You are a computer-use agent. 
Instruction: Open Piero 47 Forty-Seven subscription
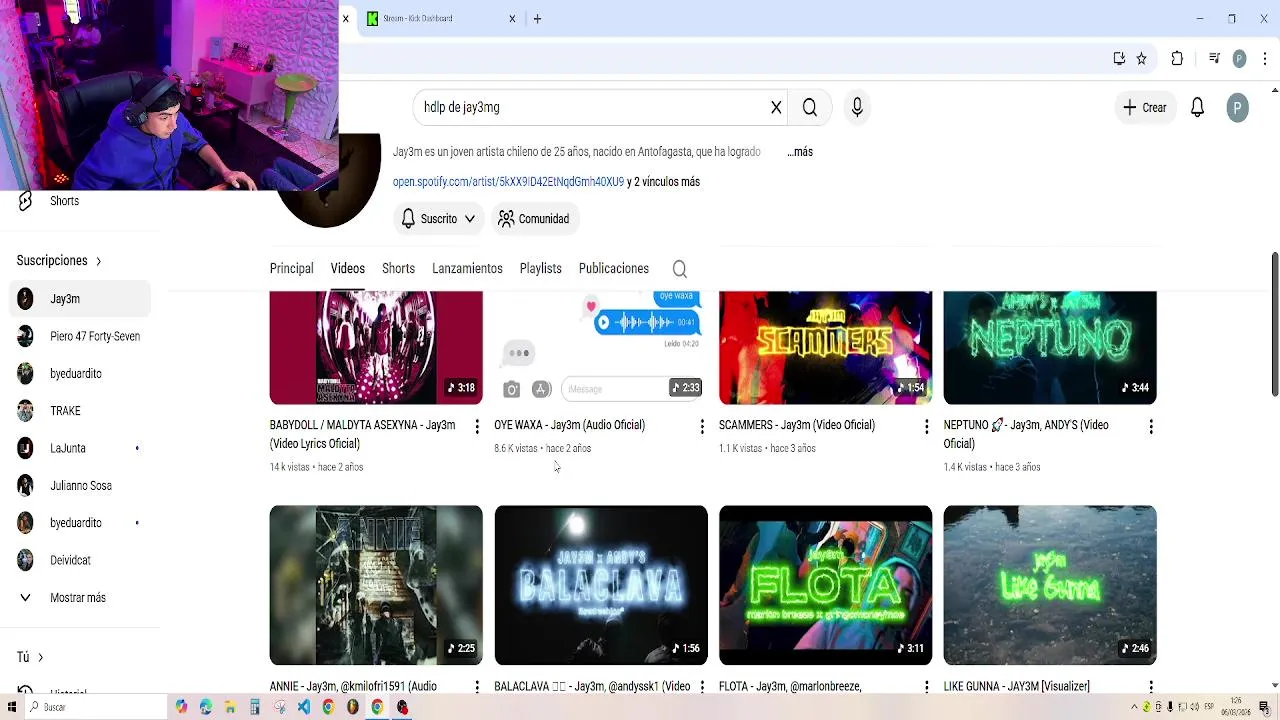(80, 336)
